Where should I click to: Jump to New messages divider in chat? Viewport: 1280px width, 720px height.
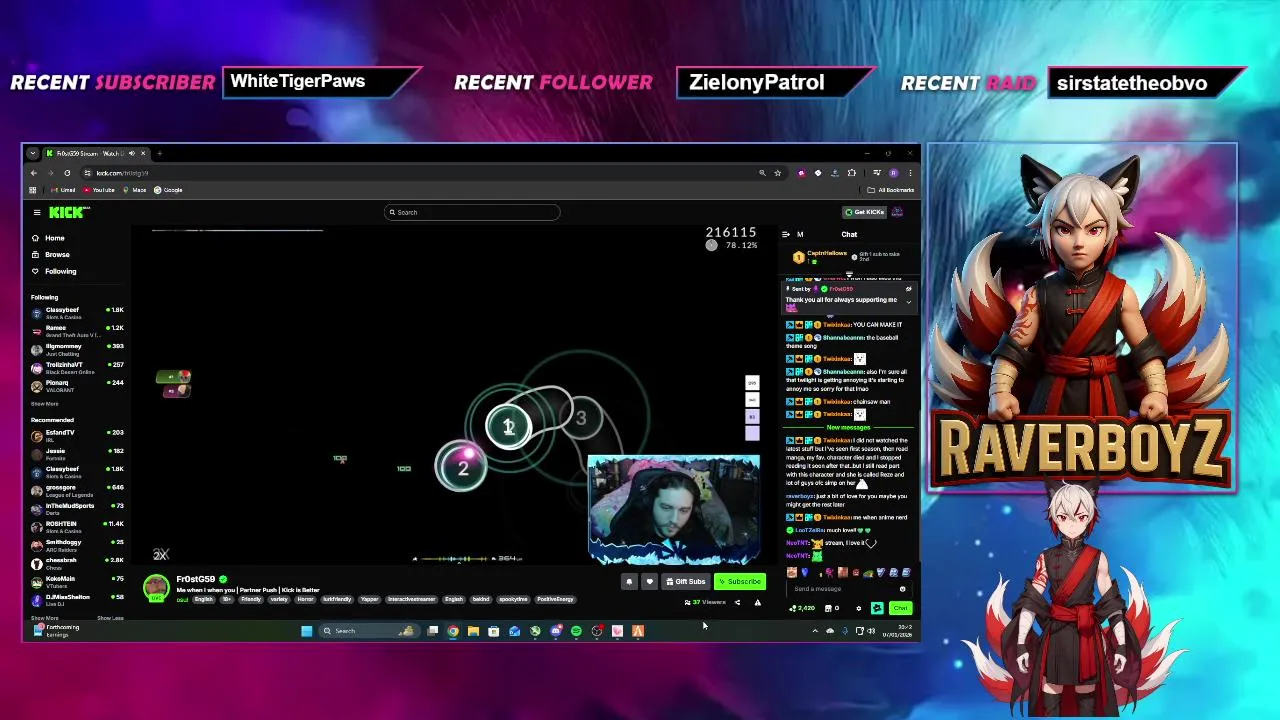848,427
